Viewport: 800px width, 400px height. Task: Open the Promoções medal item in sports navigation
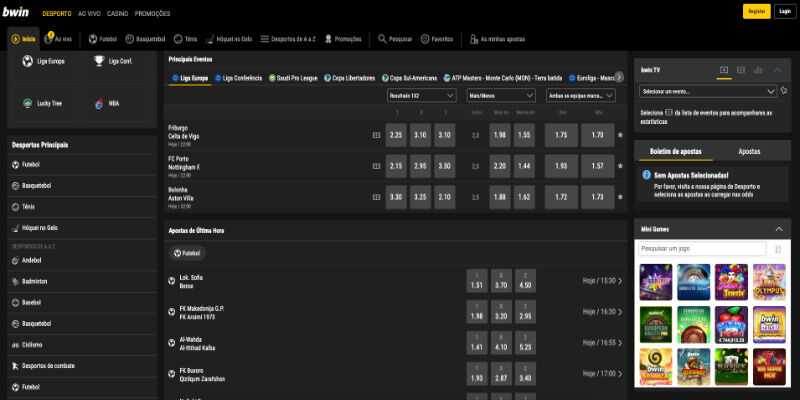343,39
